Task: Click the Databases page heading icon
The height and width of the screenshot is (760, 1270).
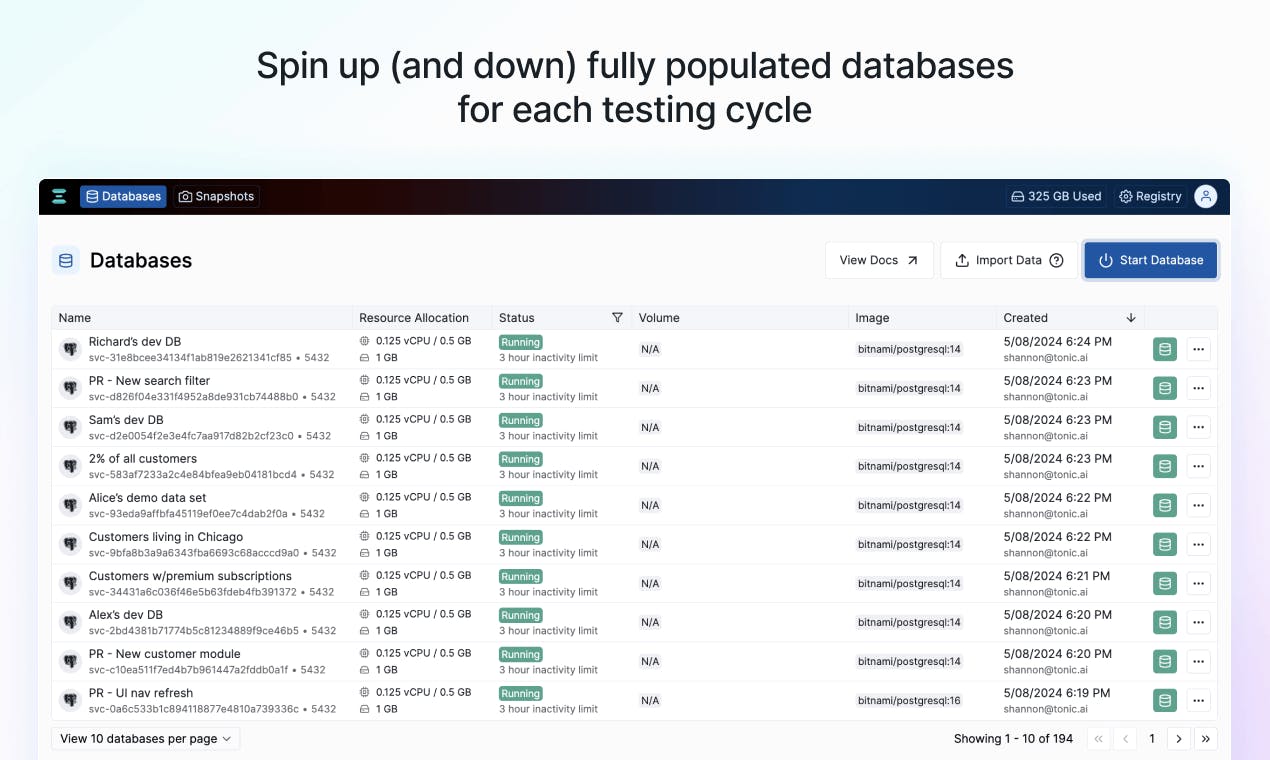Action: pyautogui.click(x=66, y=260)
